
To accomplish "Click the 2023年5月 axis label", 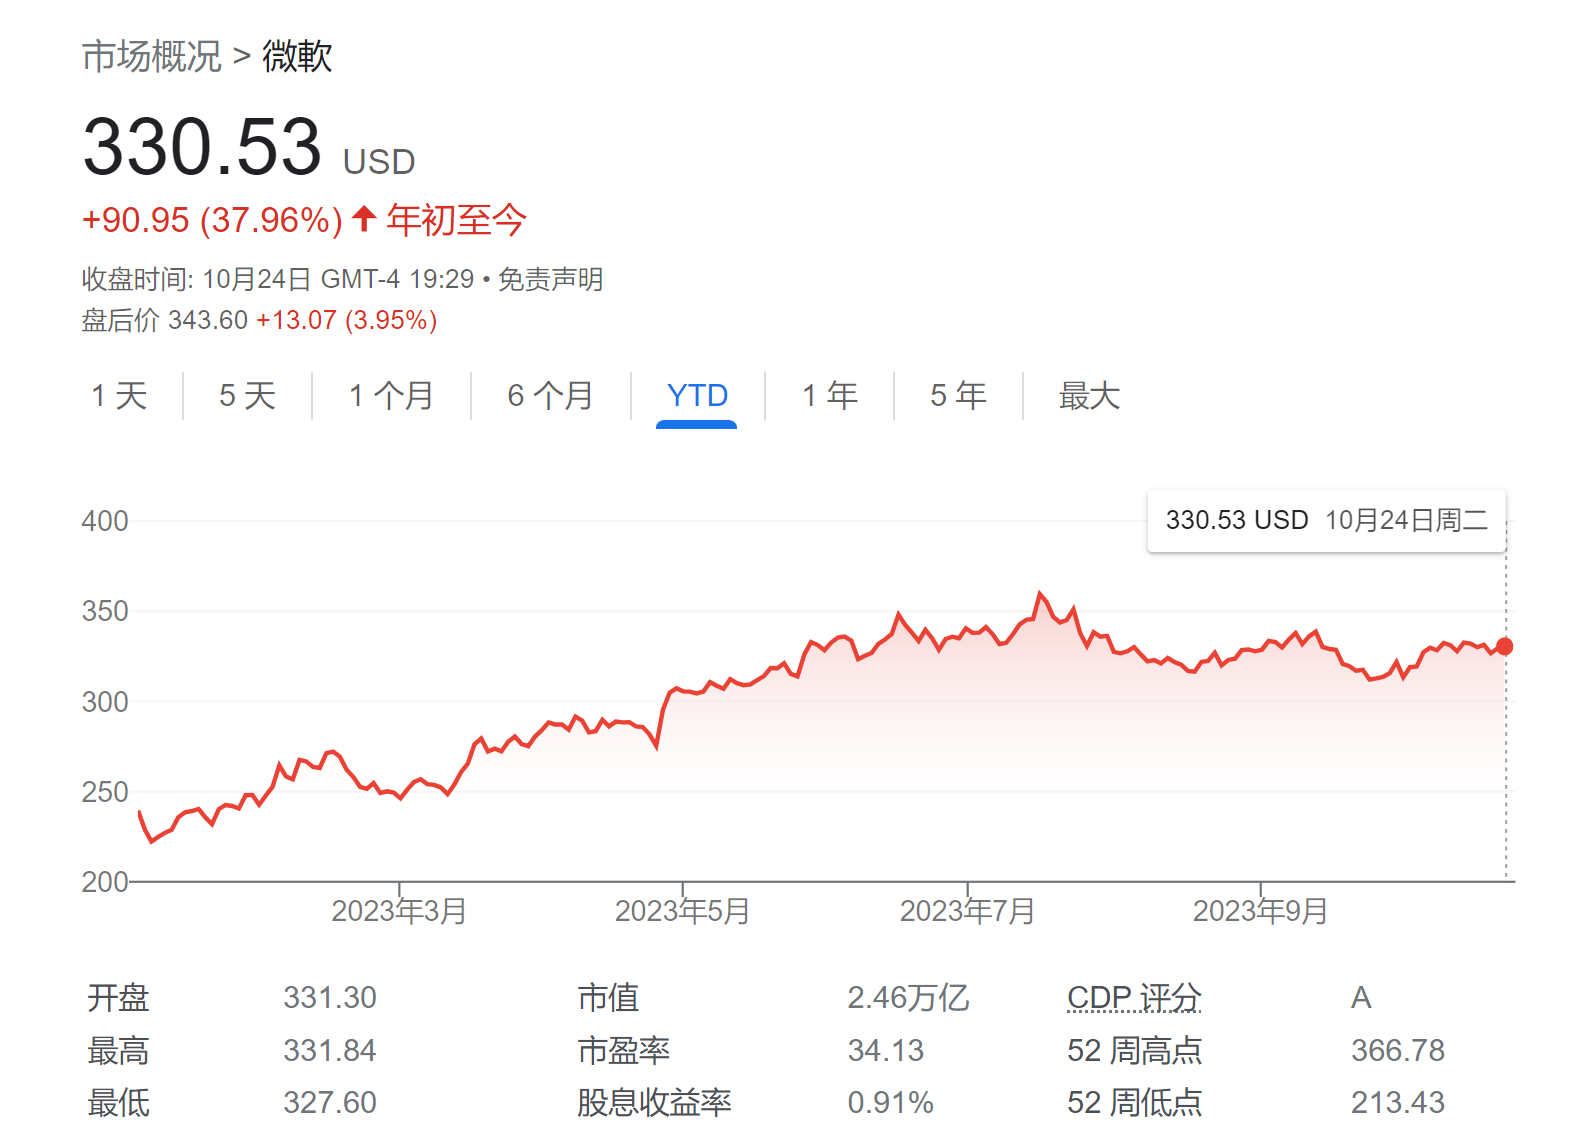I will click(x=682, y=911).
